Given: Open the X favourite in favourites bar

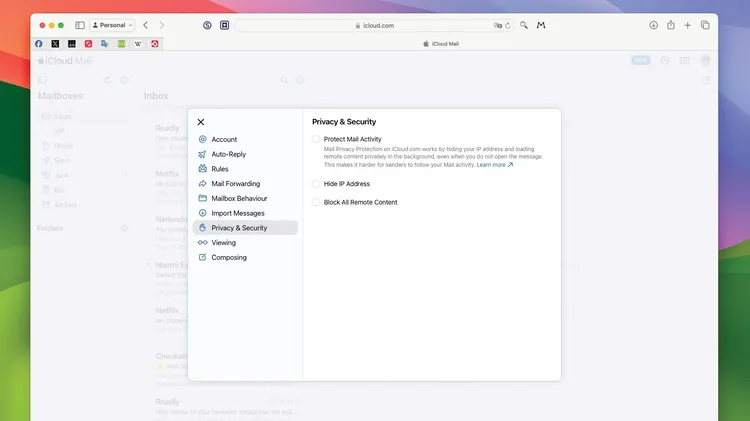Looking at the screenshot, I should tap(55, 44).
